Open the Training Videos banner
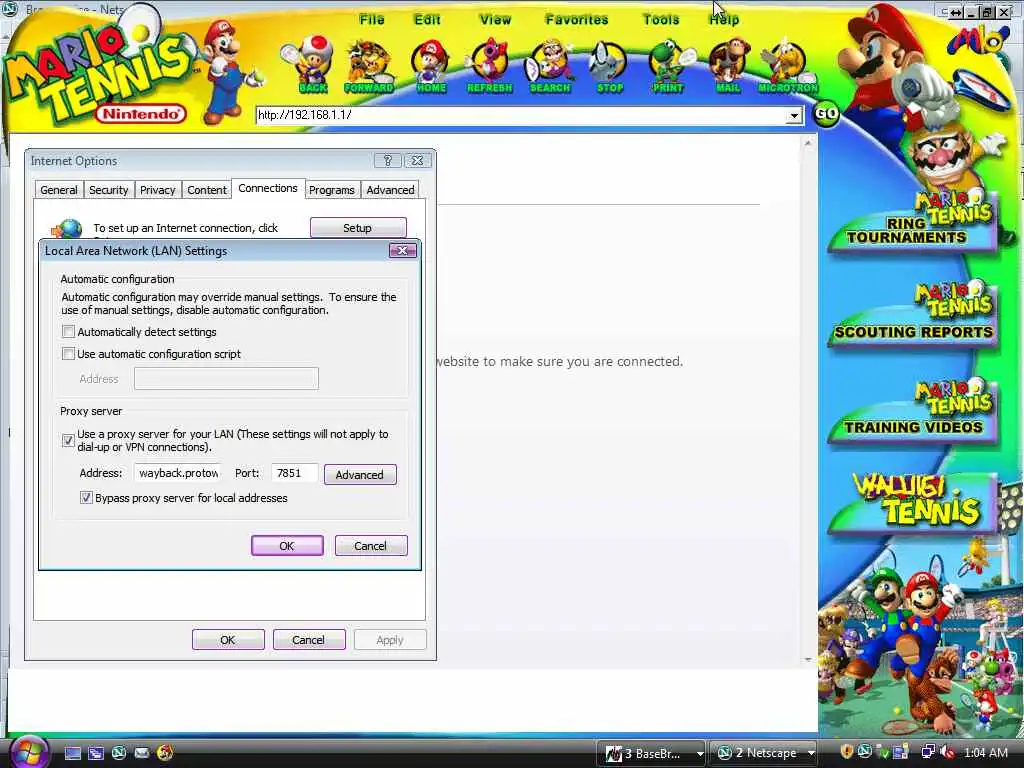 tap(913, 411)
